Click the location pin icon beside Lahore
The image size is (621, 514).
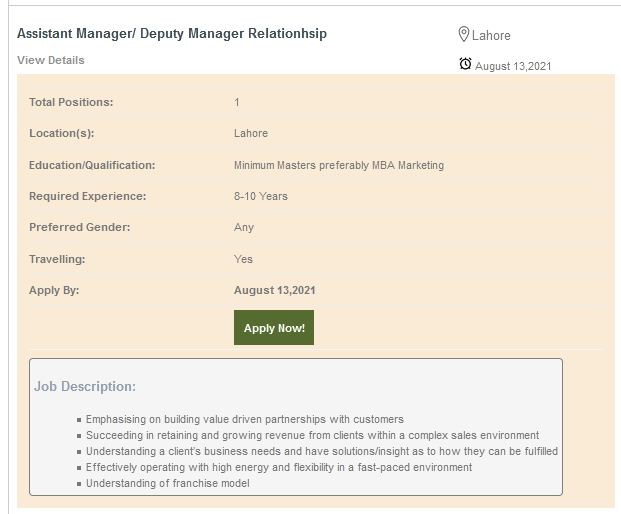(x=464, y=35)
